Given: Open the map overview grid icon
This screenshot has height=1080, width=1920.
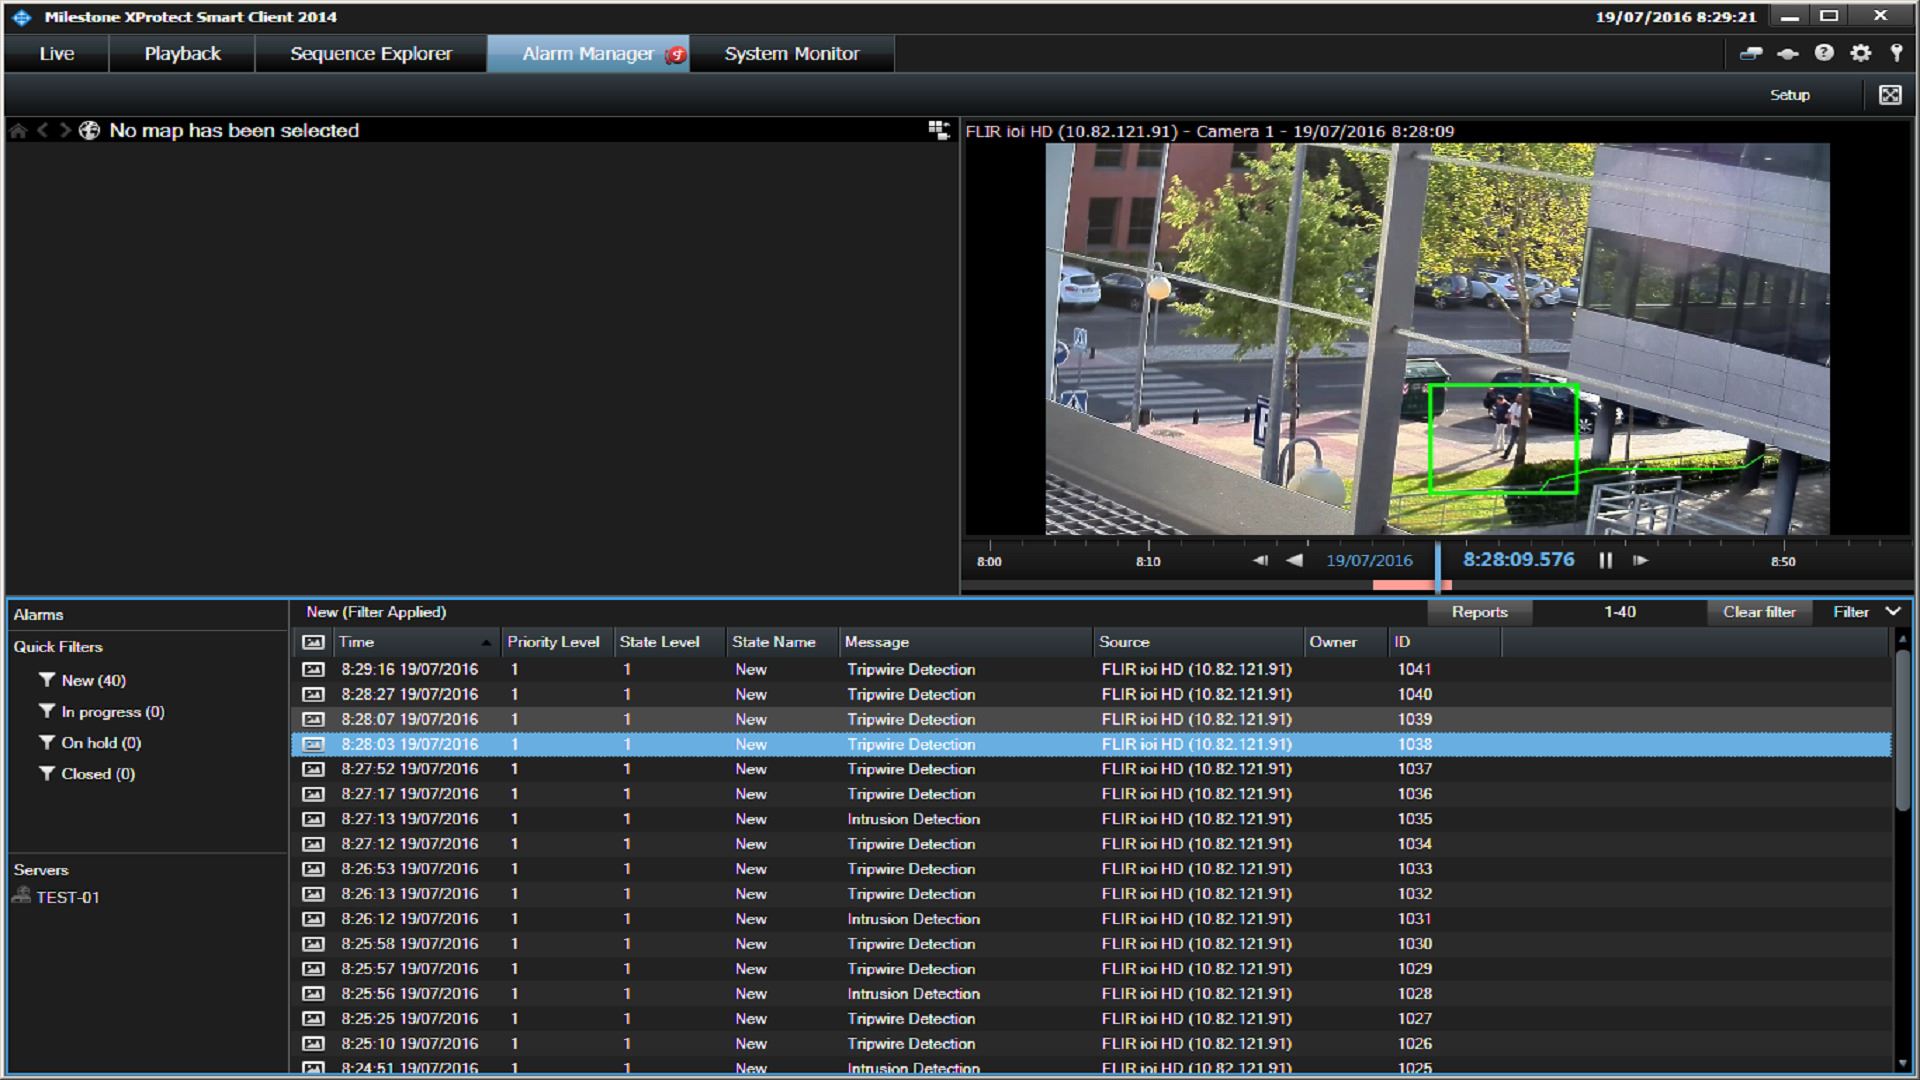Looking at the screenshot, I should click(x=938, y=130).
